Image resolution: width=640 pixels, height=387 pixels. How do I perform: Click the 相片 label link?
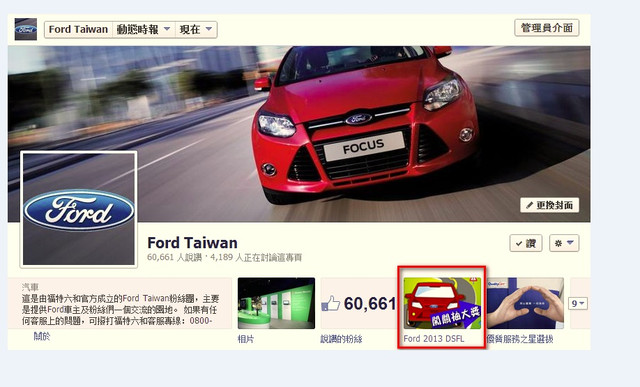246,339
